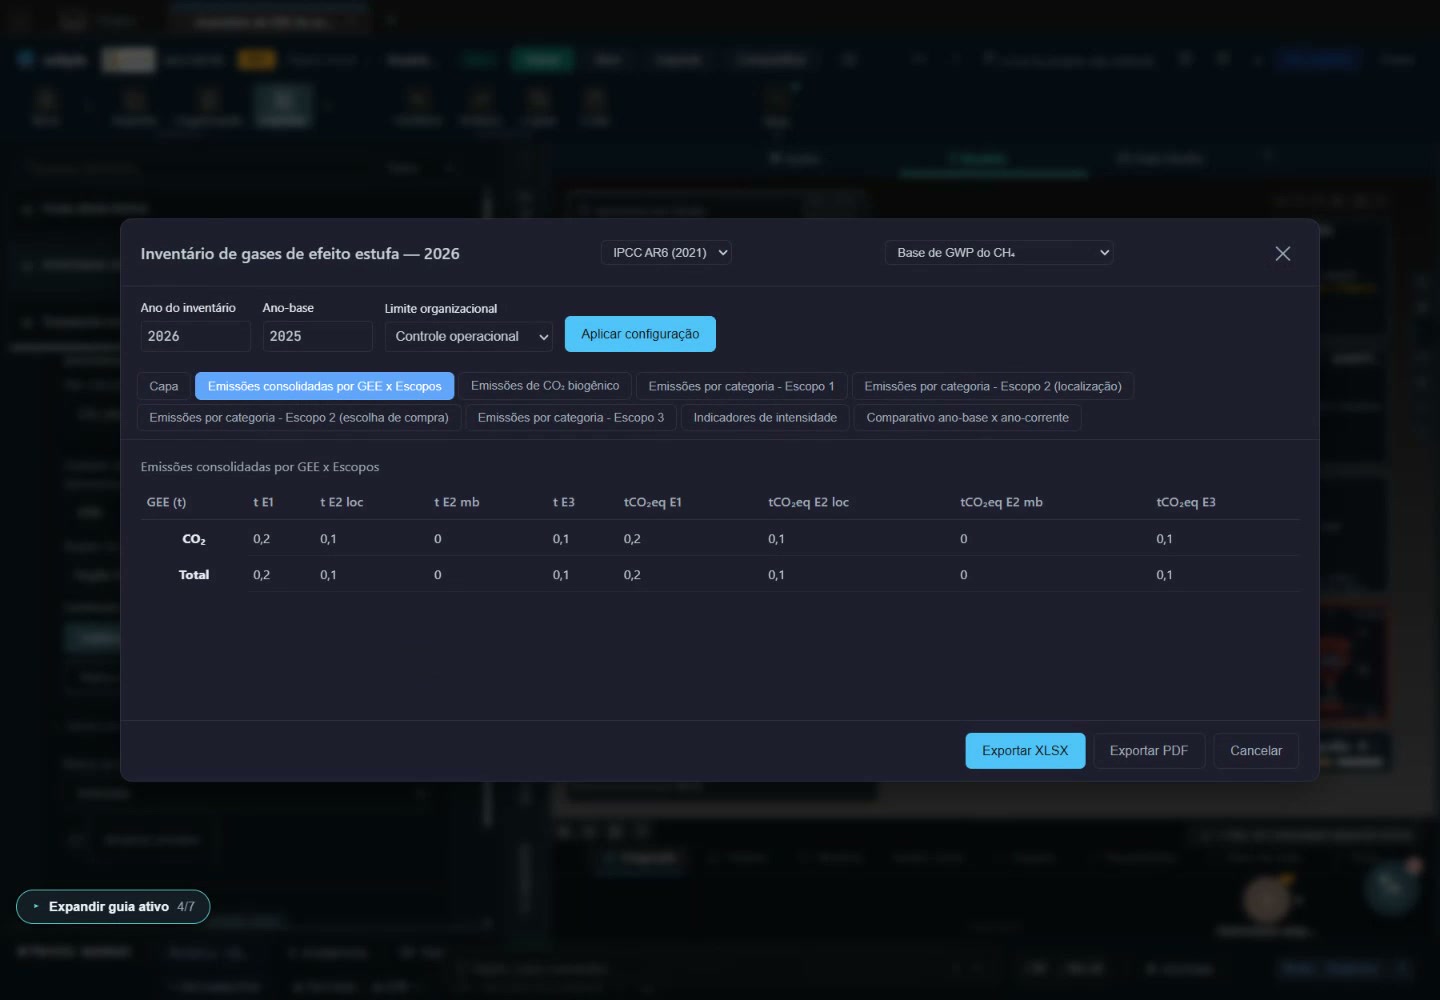Click the t E2 loc value in Total row

click(328, 575)
